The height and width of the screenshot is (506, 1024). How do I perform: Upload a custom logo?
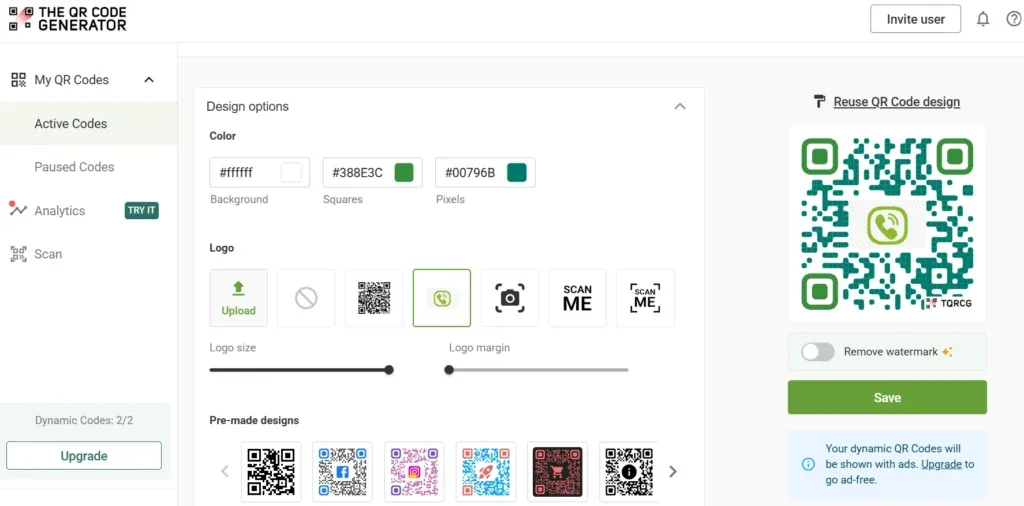238,298
